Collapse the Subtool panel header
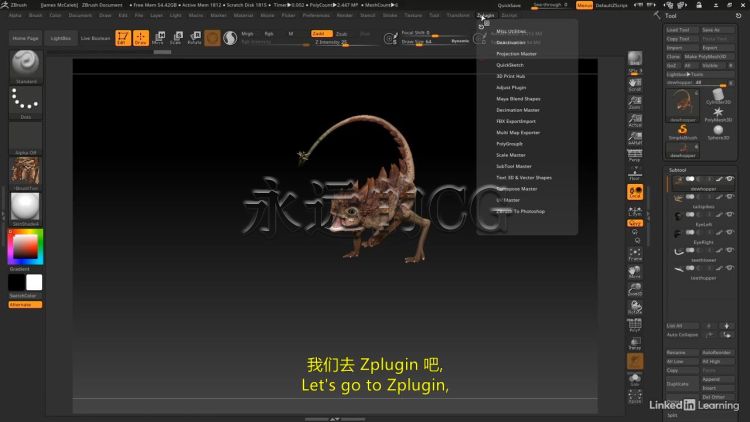 pos(677,170)
